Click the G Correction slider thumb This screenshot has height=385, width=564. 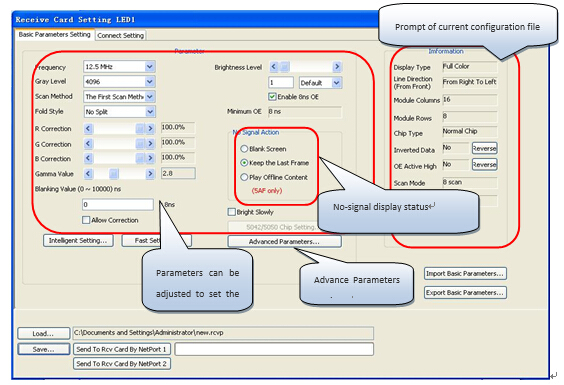tap(140, 144)
